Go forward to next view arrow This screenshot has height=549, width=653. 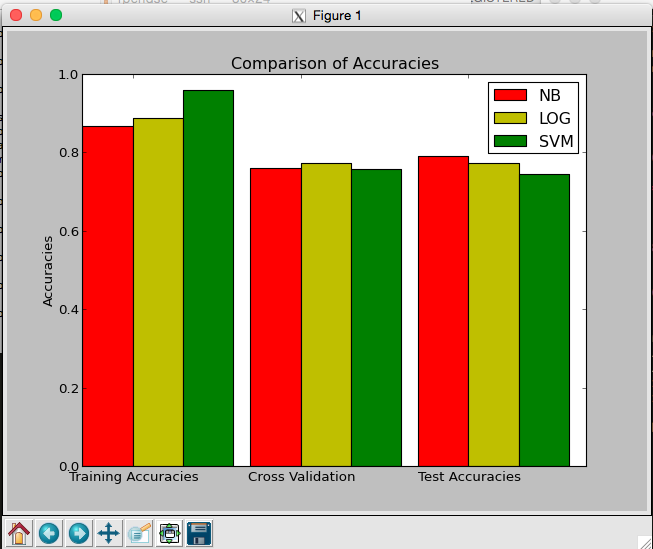click(x=79, y=533)
